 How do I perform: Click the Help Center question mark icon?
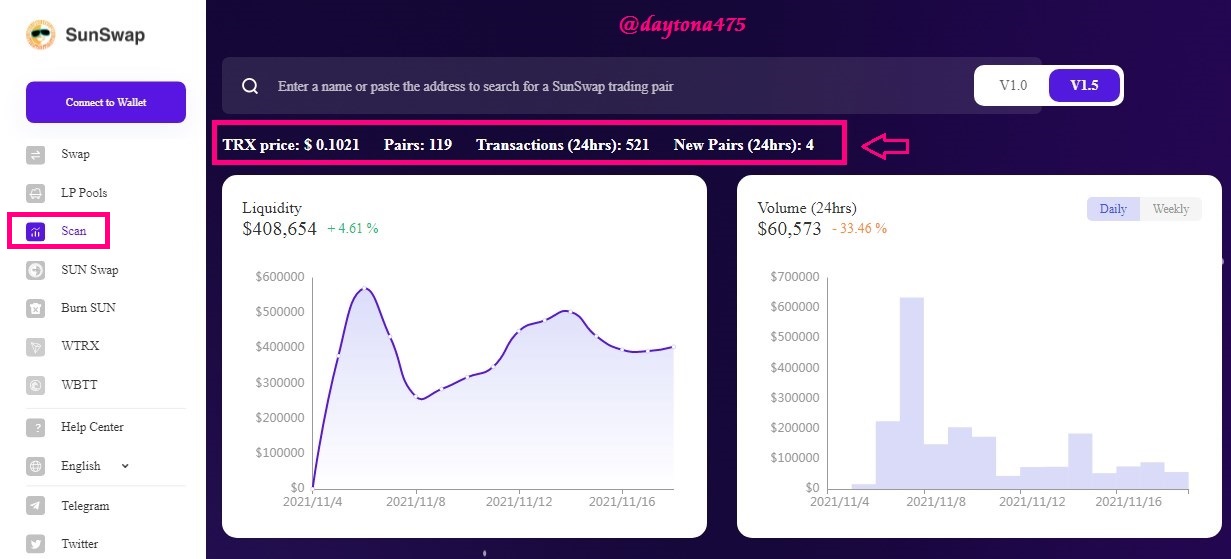(x=35, y=428)
